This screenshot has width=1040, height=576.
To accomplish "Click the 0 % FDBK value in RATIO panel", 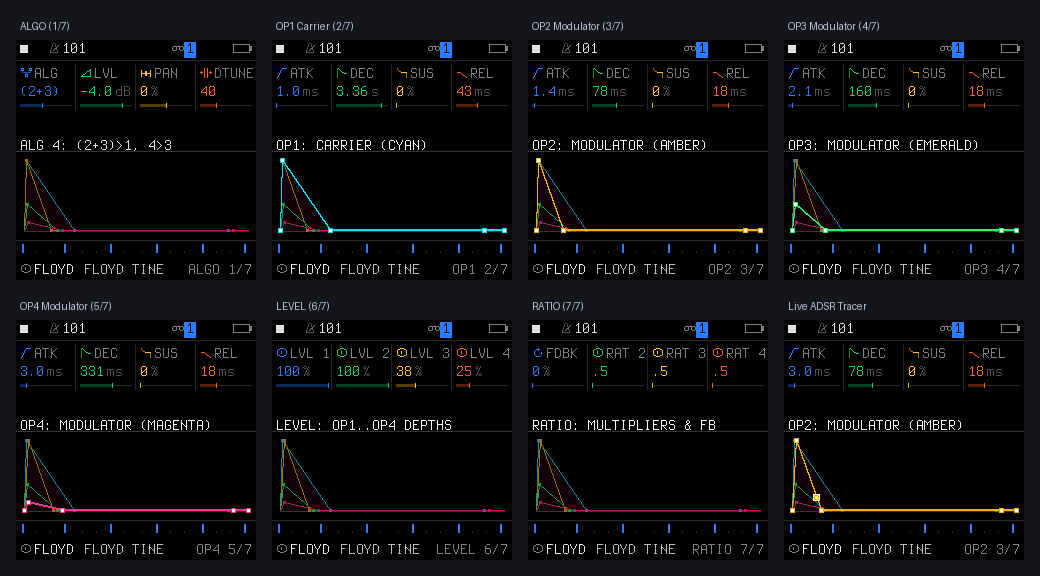I will click(x=541, y=372).
